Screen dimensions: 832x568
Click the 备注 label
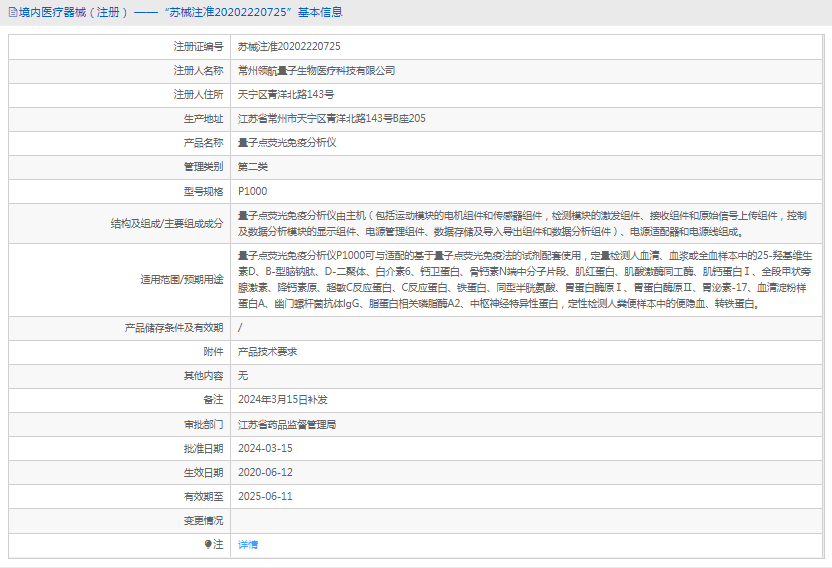[x=213, y=400]
